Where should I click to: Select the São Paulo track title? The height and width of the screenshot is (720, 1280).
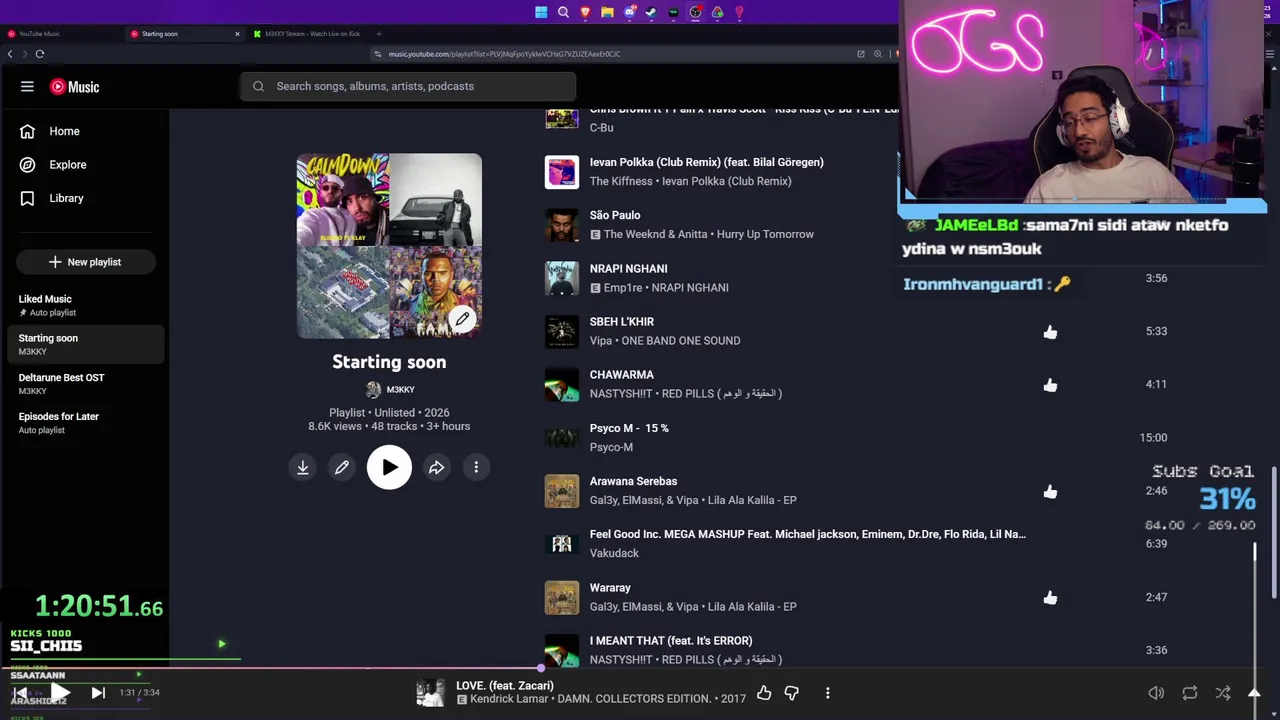click(615, 215)
